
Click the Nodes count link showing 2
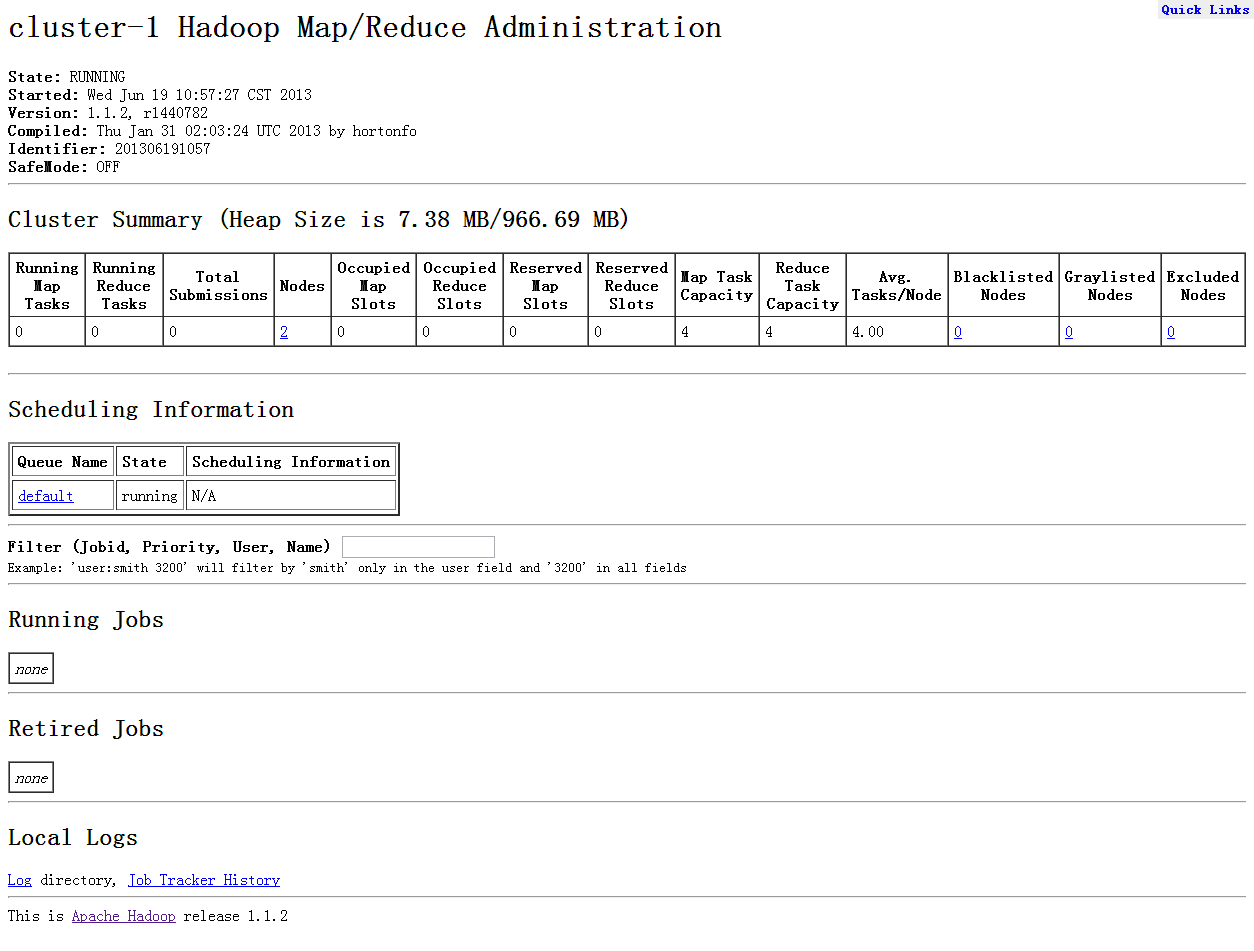[284, 332]
